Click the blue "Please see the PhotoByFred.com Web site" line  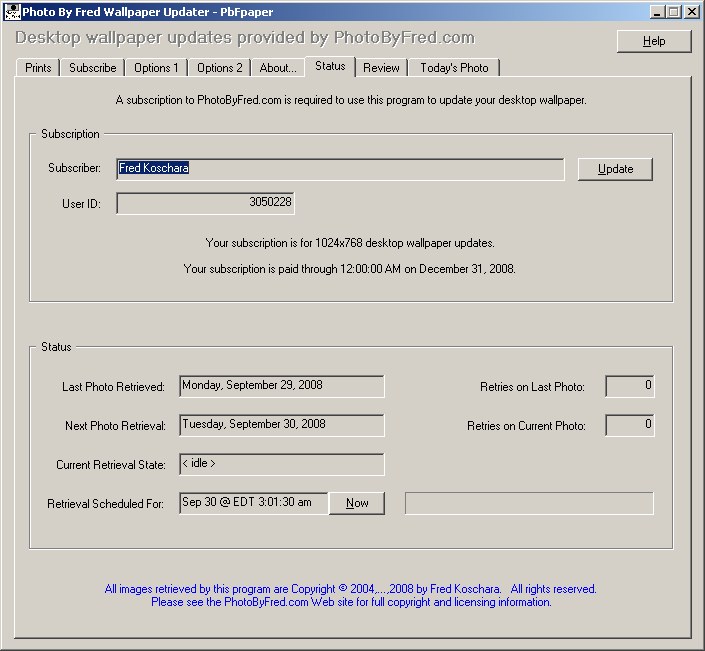point(351,602)
